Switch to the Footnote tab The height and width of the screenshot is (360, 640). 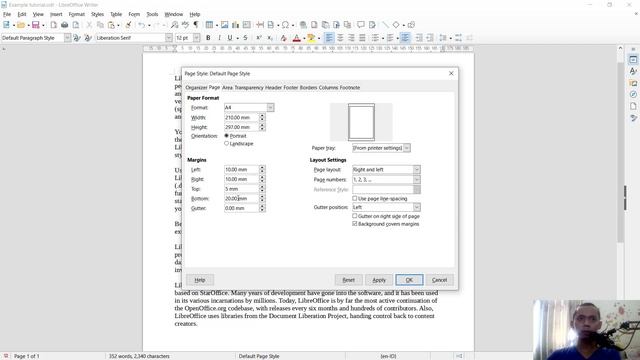tap(350, 87)
